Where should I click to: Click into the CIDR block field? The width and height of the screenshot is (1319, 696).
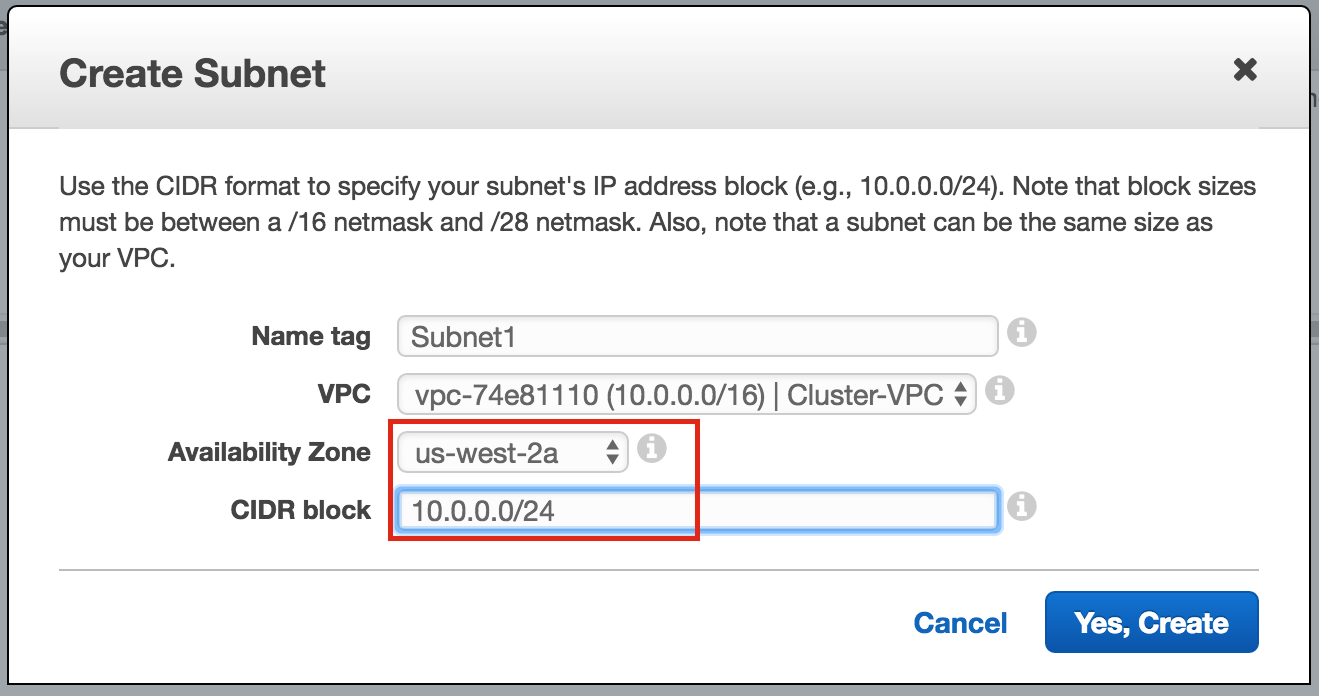coord(697,510)
